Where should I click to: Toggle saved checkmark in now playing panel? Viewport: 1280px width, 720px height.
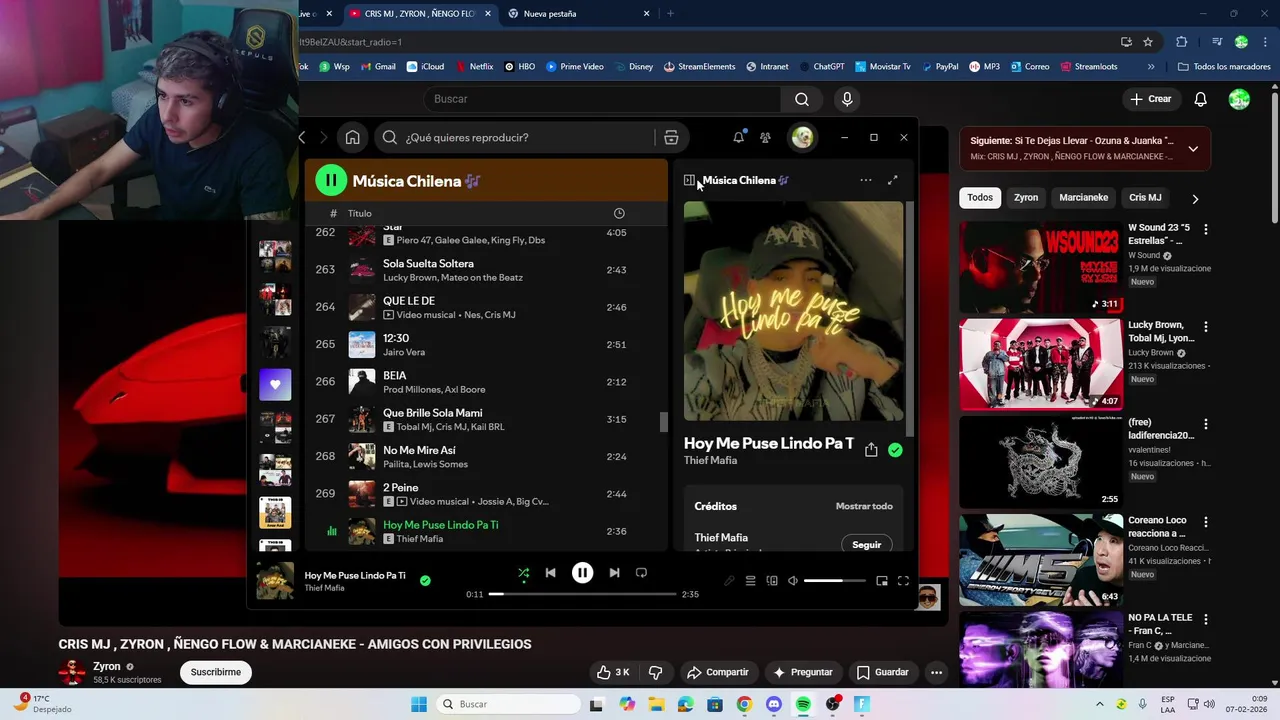point(895,450)
